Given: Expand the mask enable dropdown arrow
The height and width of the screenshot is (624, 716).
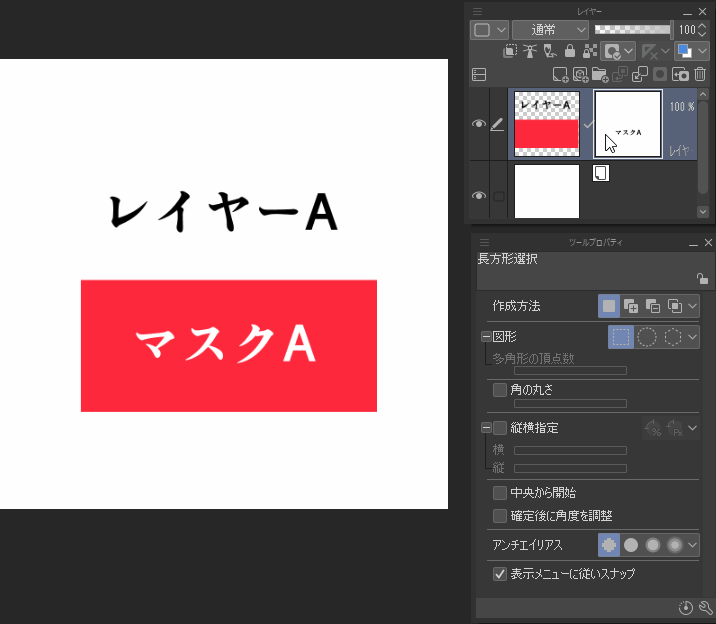Looking at the screenshot, I should (629, 52).
